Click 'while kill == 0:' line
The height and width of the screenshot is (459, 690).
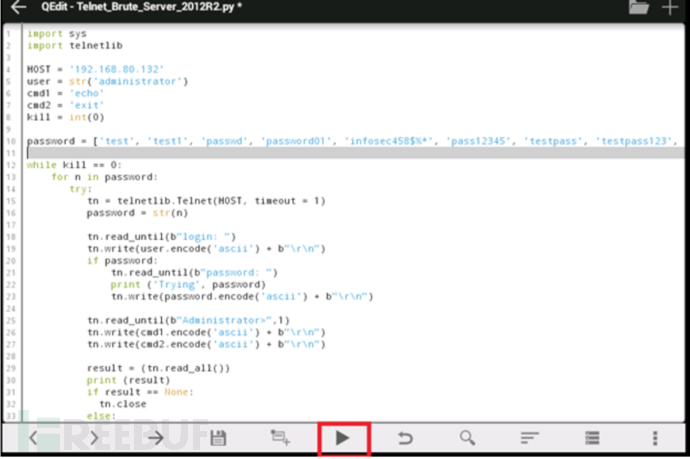click(74, 165)
